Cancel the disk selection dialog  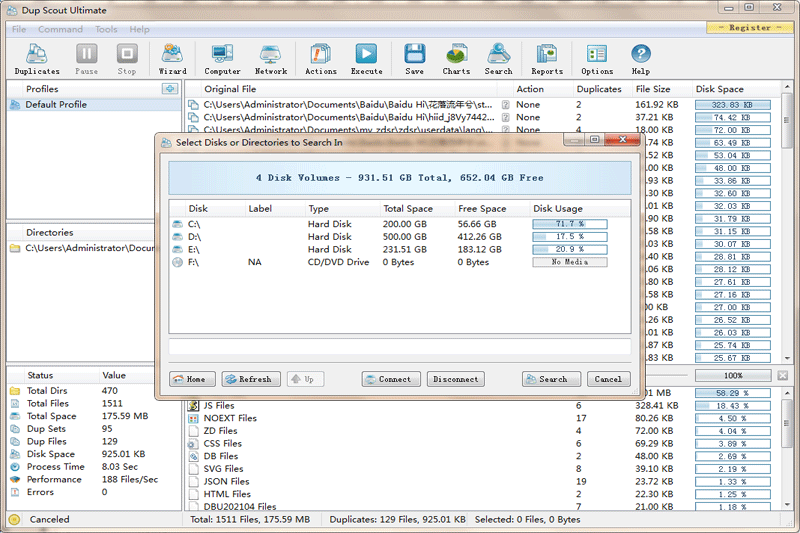[608, 379]
